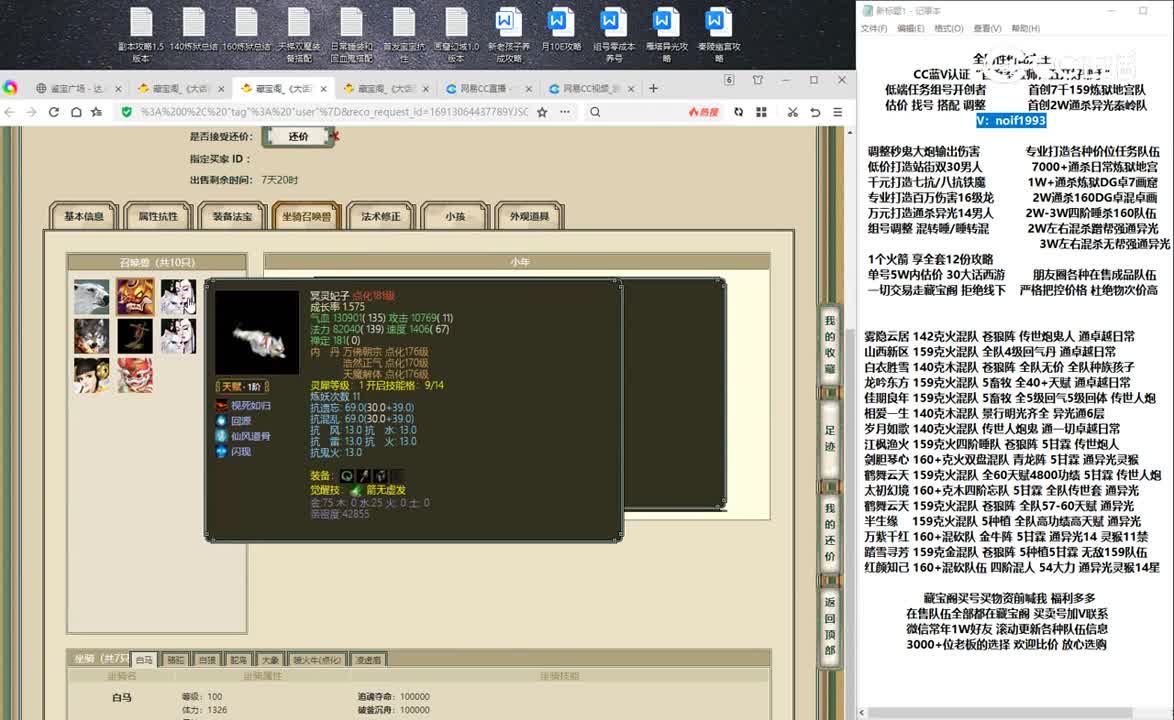Switch to the 鉴宝广场 browser tab

click(79, 88)
